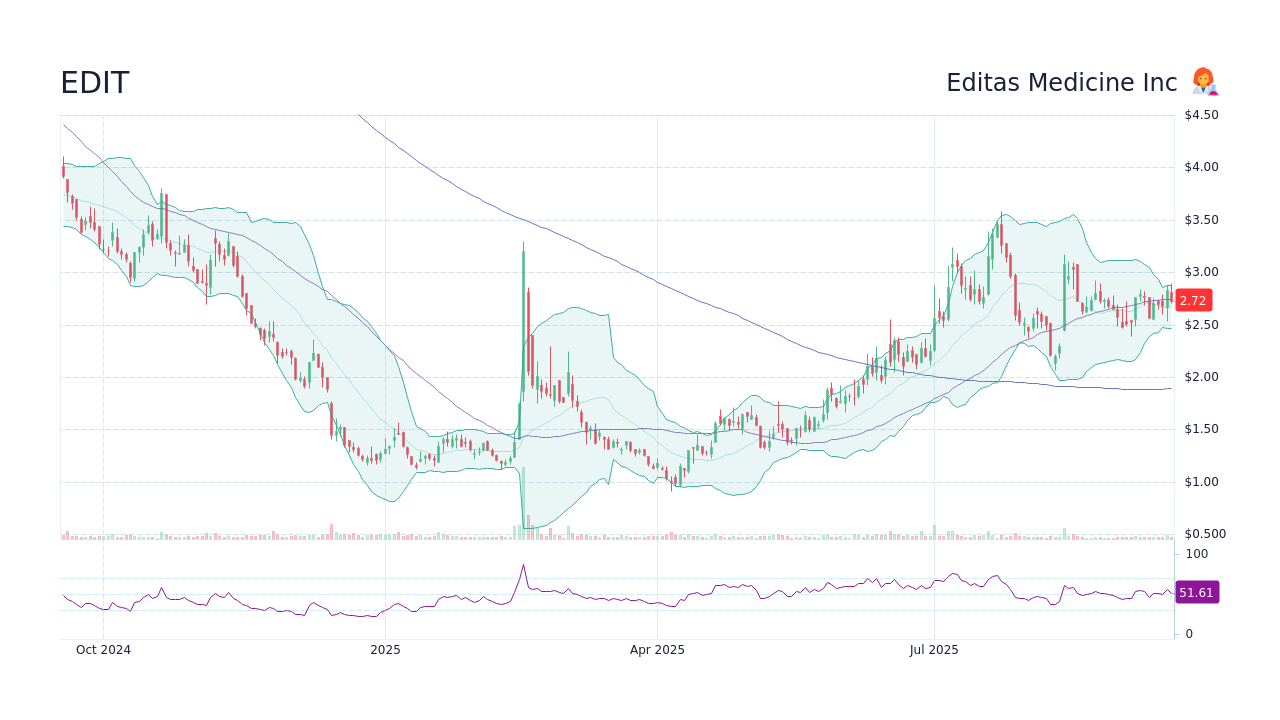The image size is (1280, 720).
Task: Click the RSI peak in the indicator panel
Action: [523, 566]
